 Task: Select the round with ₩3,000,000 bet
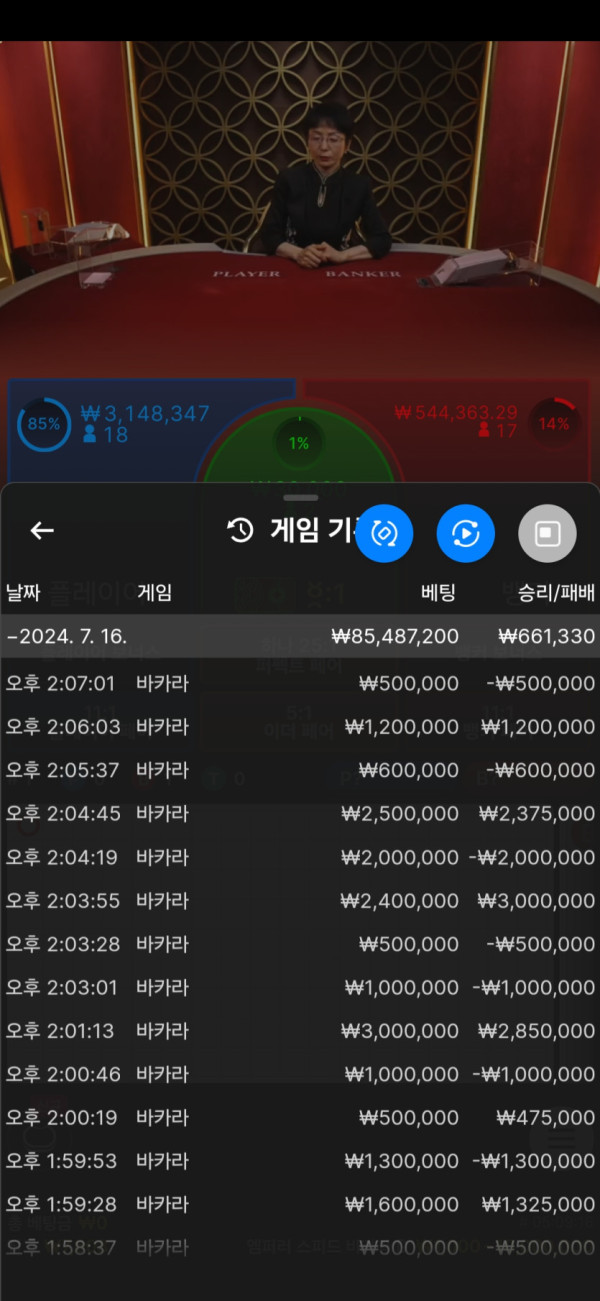pyautogui.click(x=300, y=1030)
